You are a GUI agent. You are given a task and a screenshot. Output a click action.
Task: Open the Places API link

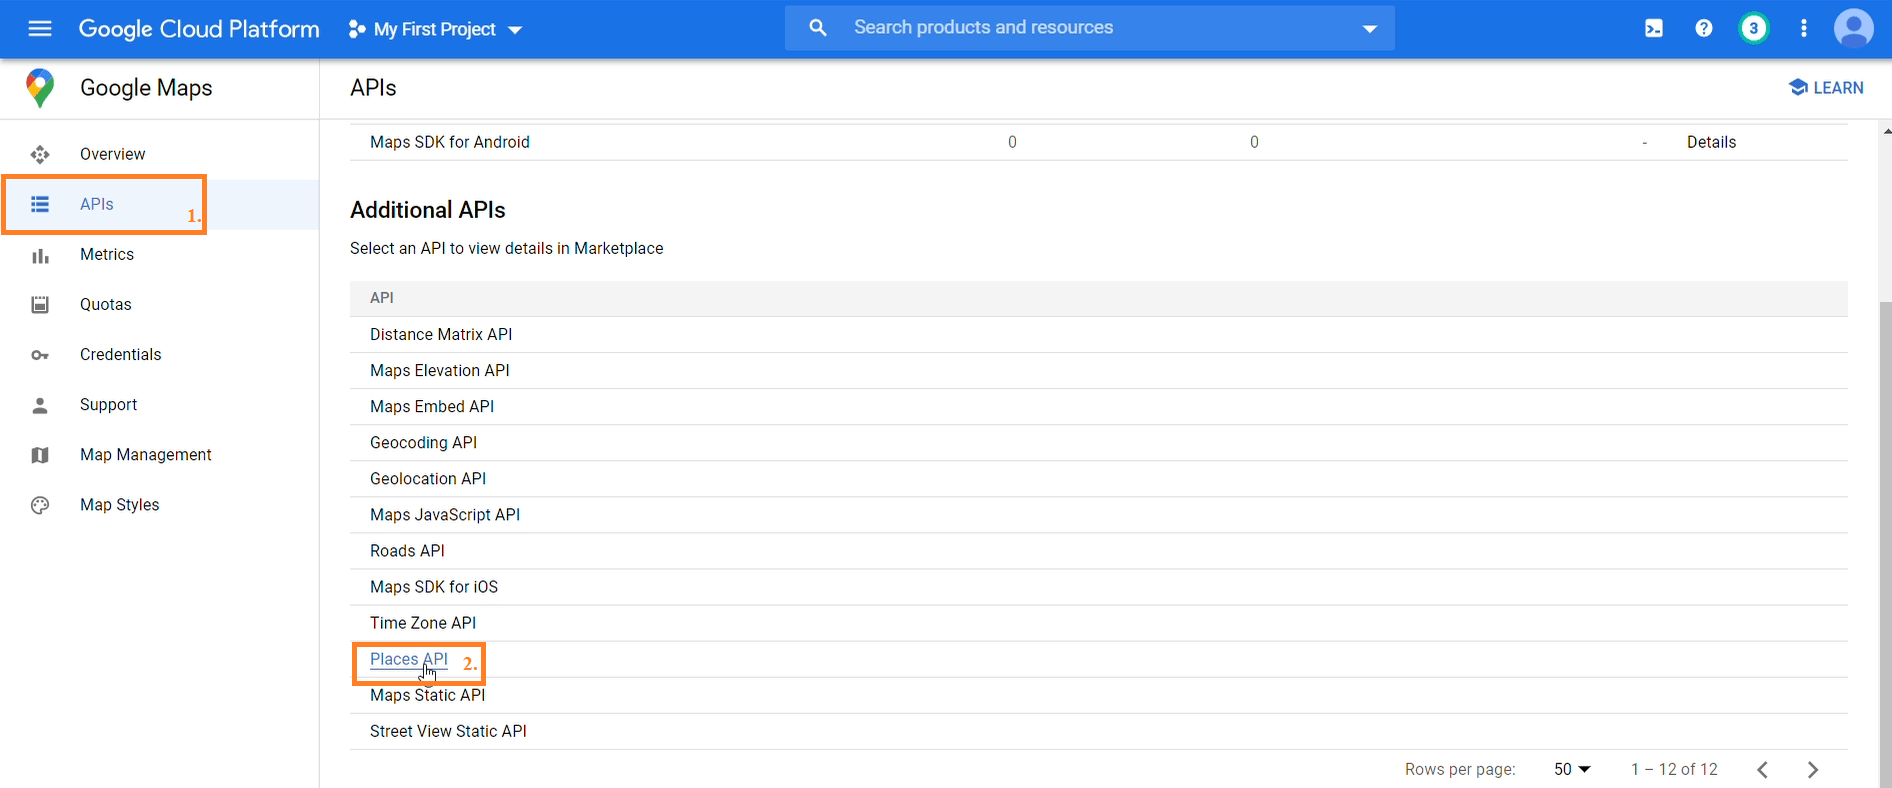coord(409,659)
